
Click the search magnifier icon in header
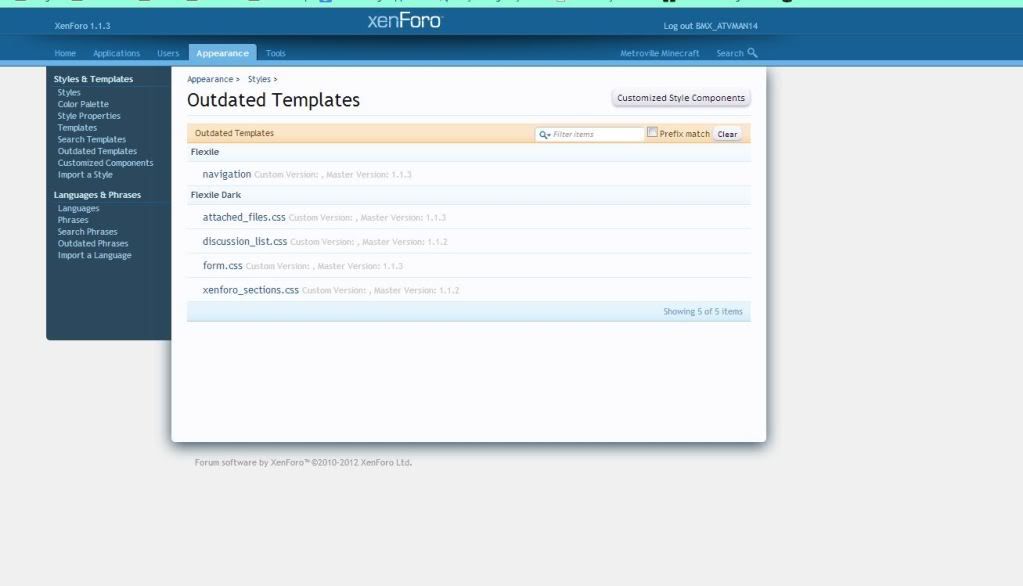click(x=752, y=53)
